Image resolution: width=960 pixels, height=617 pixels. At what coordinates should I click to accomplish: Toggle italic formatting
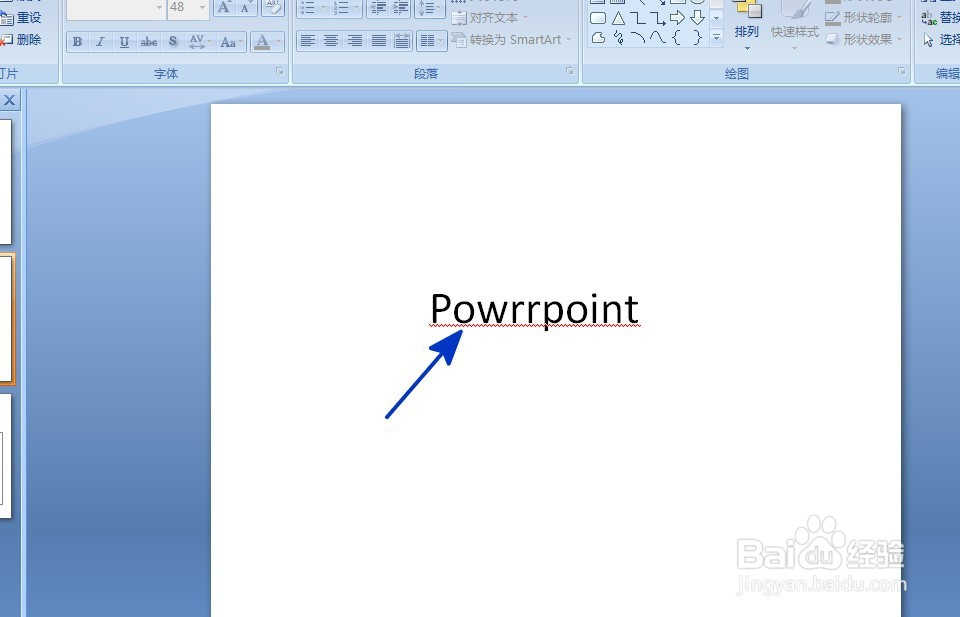coord(100,42)
